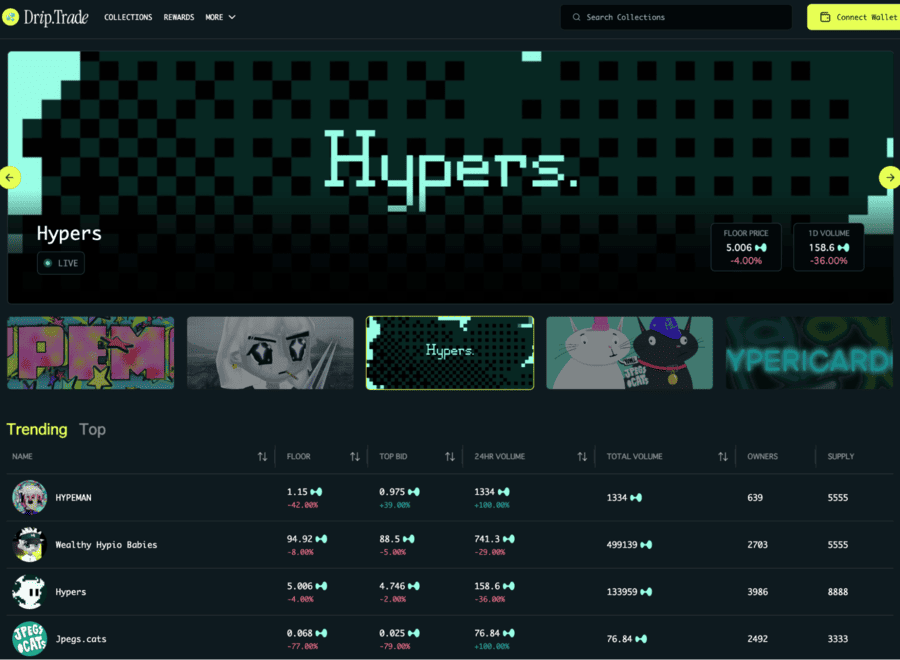Open Jpegs.cats collection avatar
Screen dimensions: 900x660
coord(29,638)
